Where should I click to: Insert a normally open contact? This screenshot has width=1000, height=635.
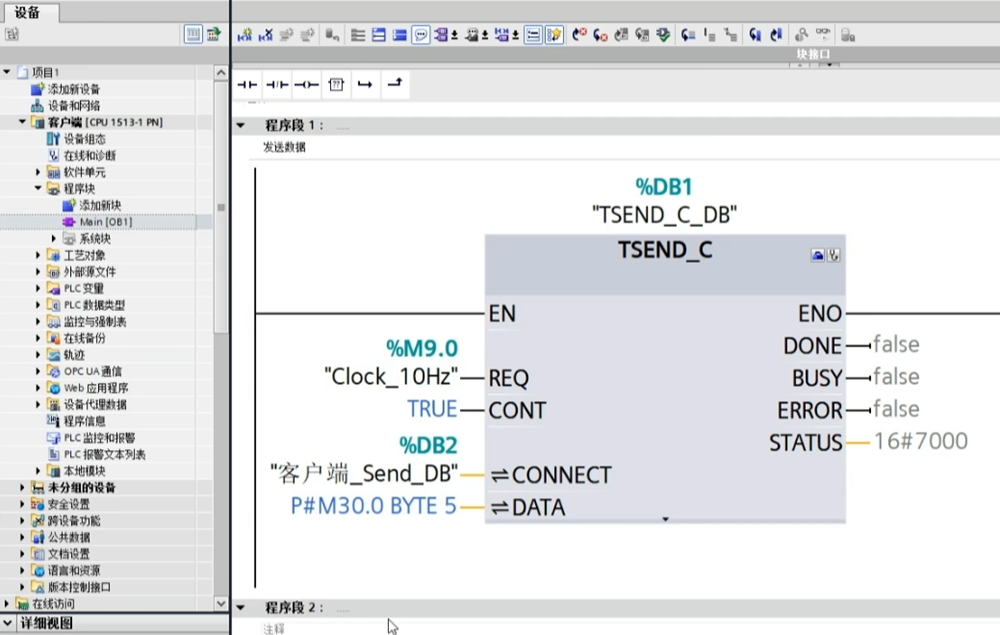tap(246, 85)
